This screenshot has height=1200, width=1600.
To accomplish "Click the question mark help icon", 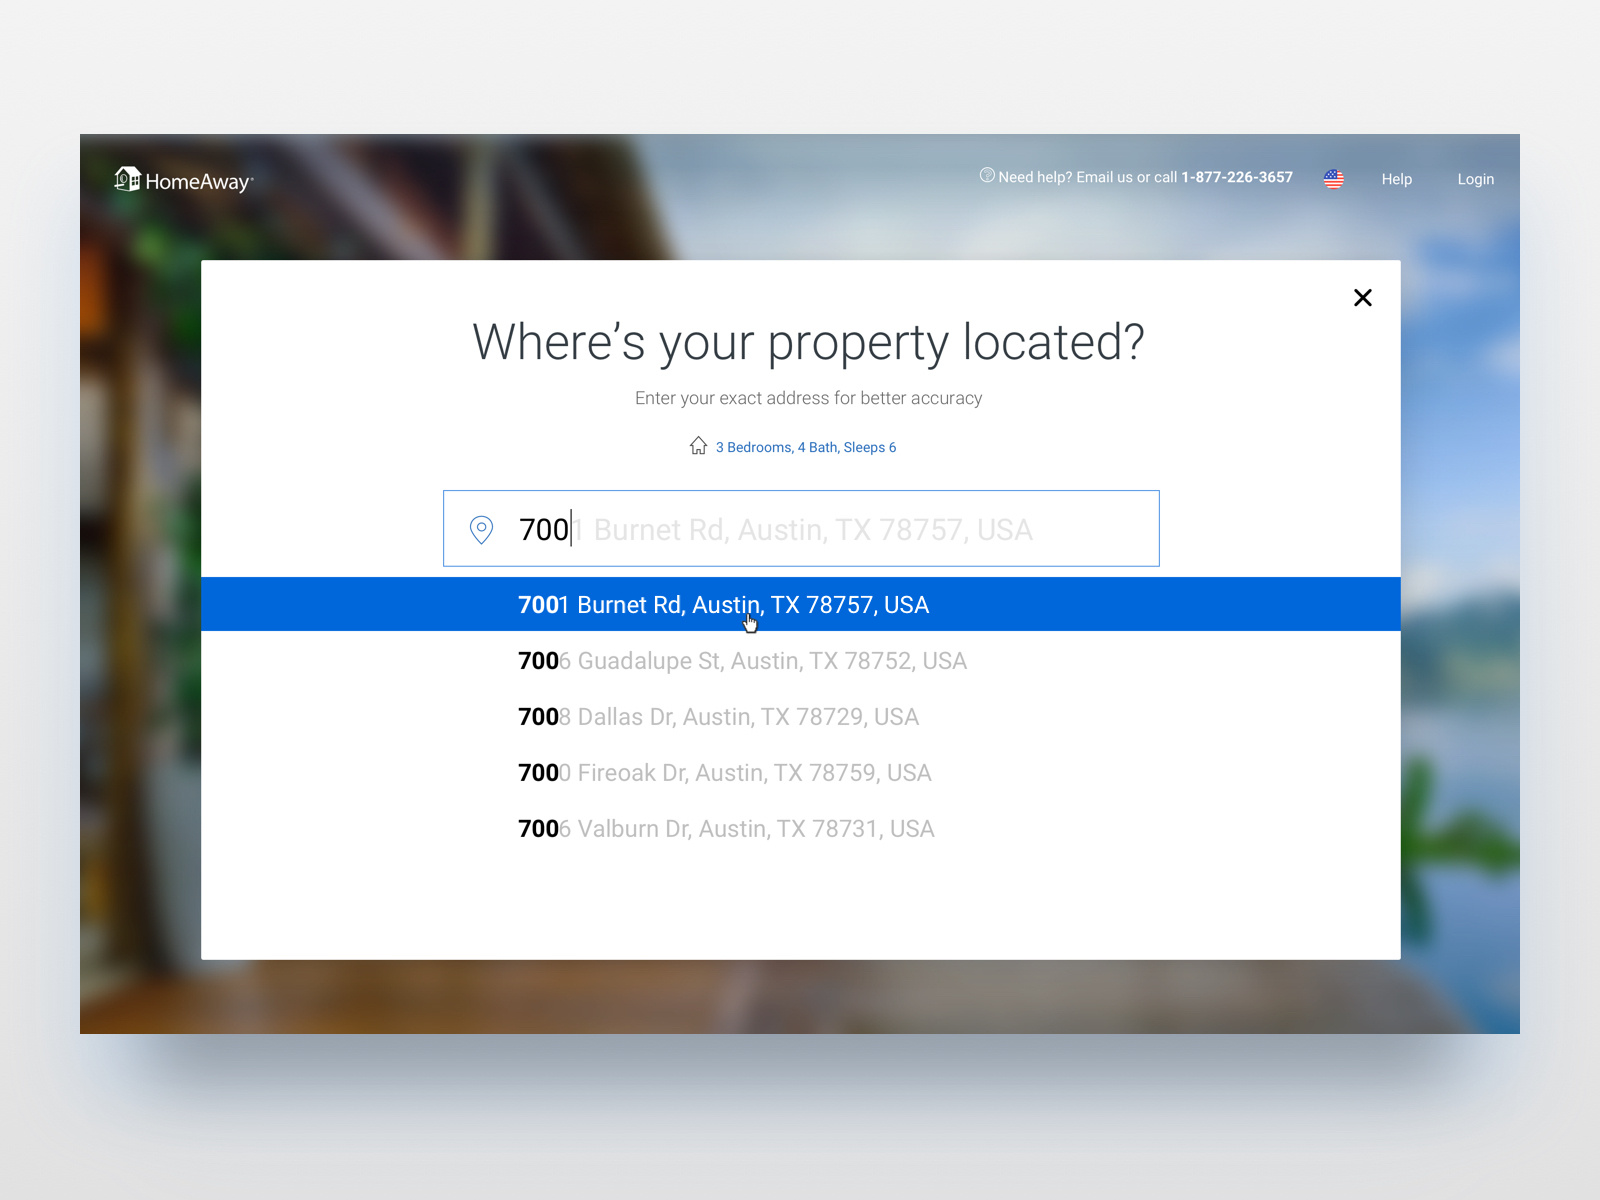I will click(987, 175).
